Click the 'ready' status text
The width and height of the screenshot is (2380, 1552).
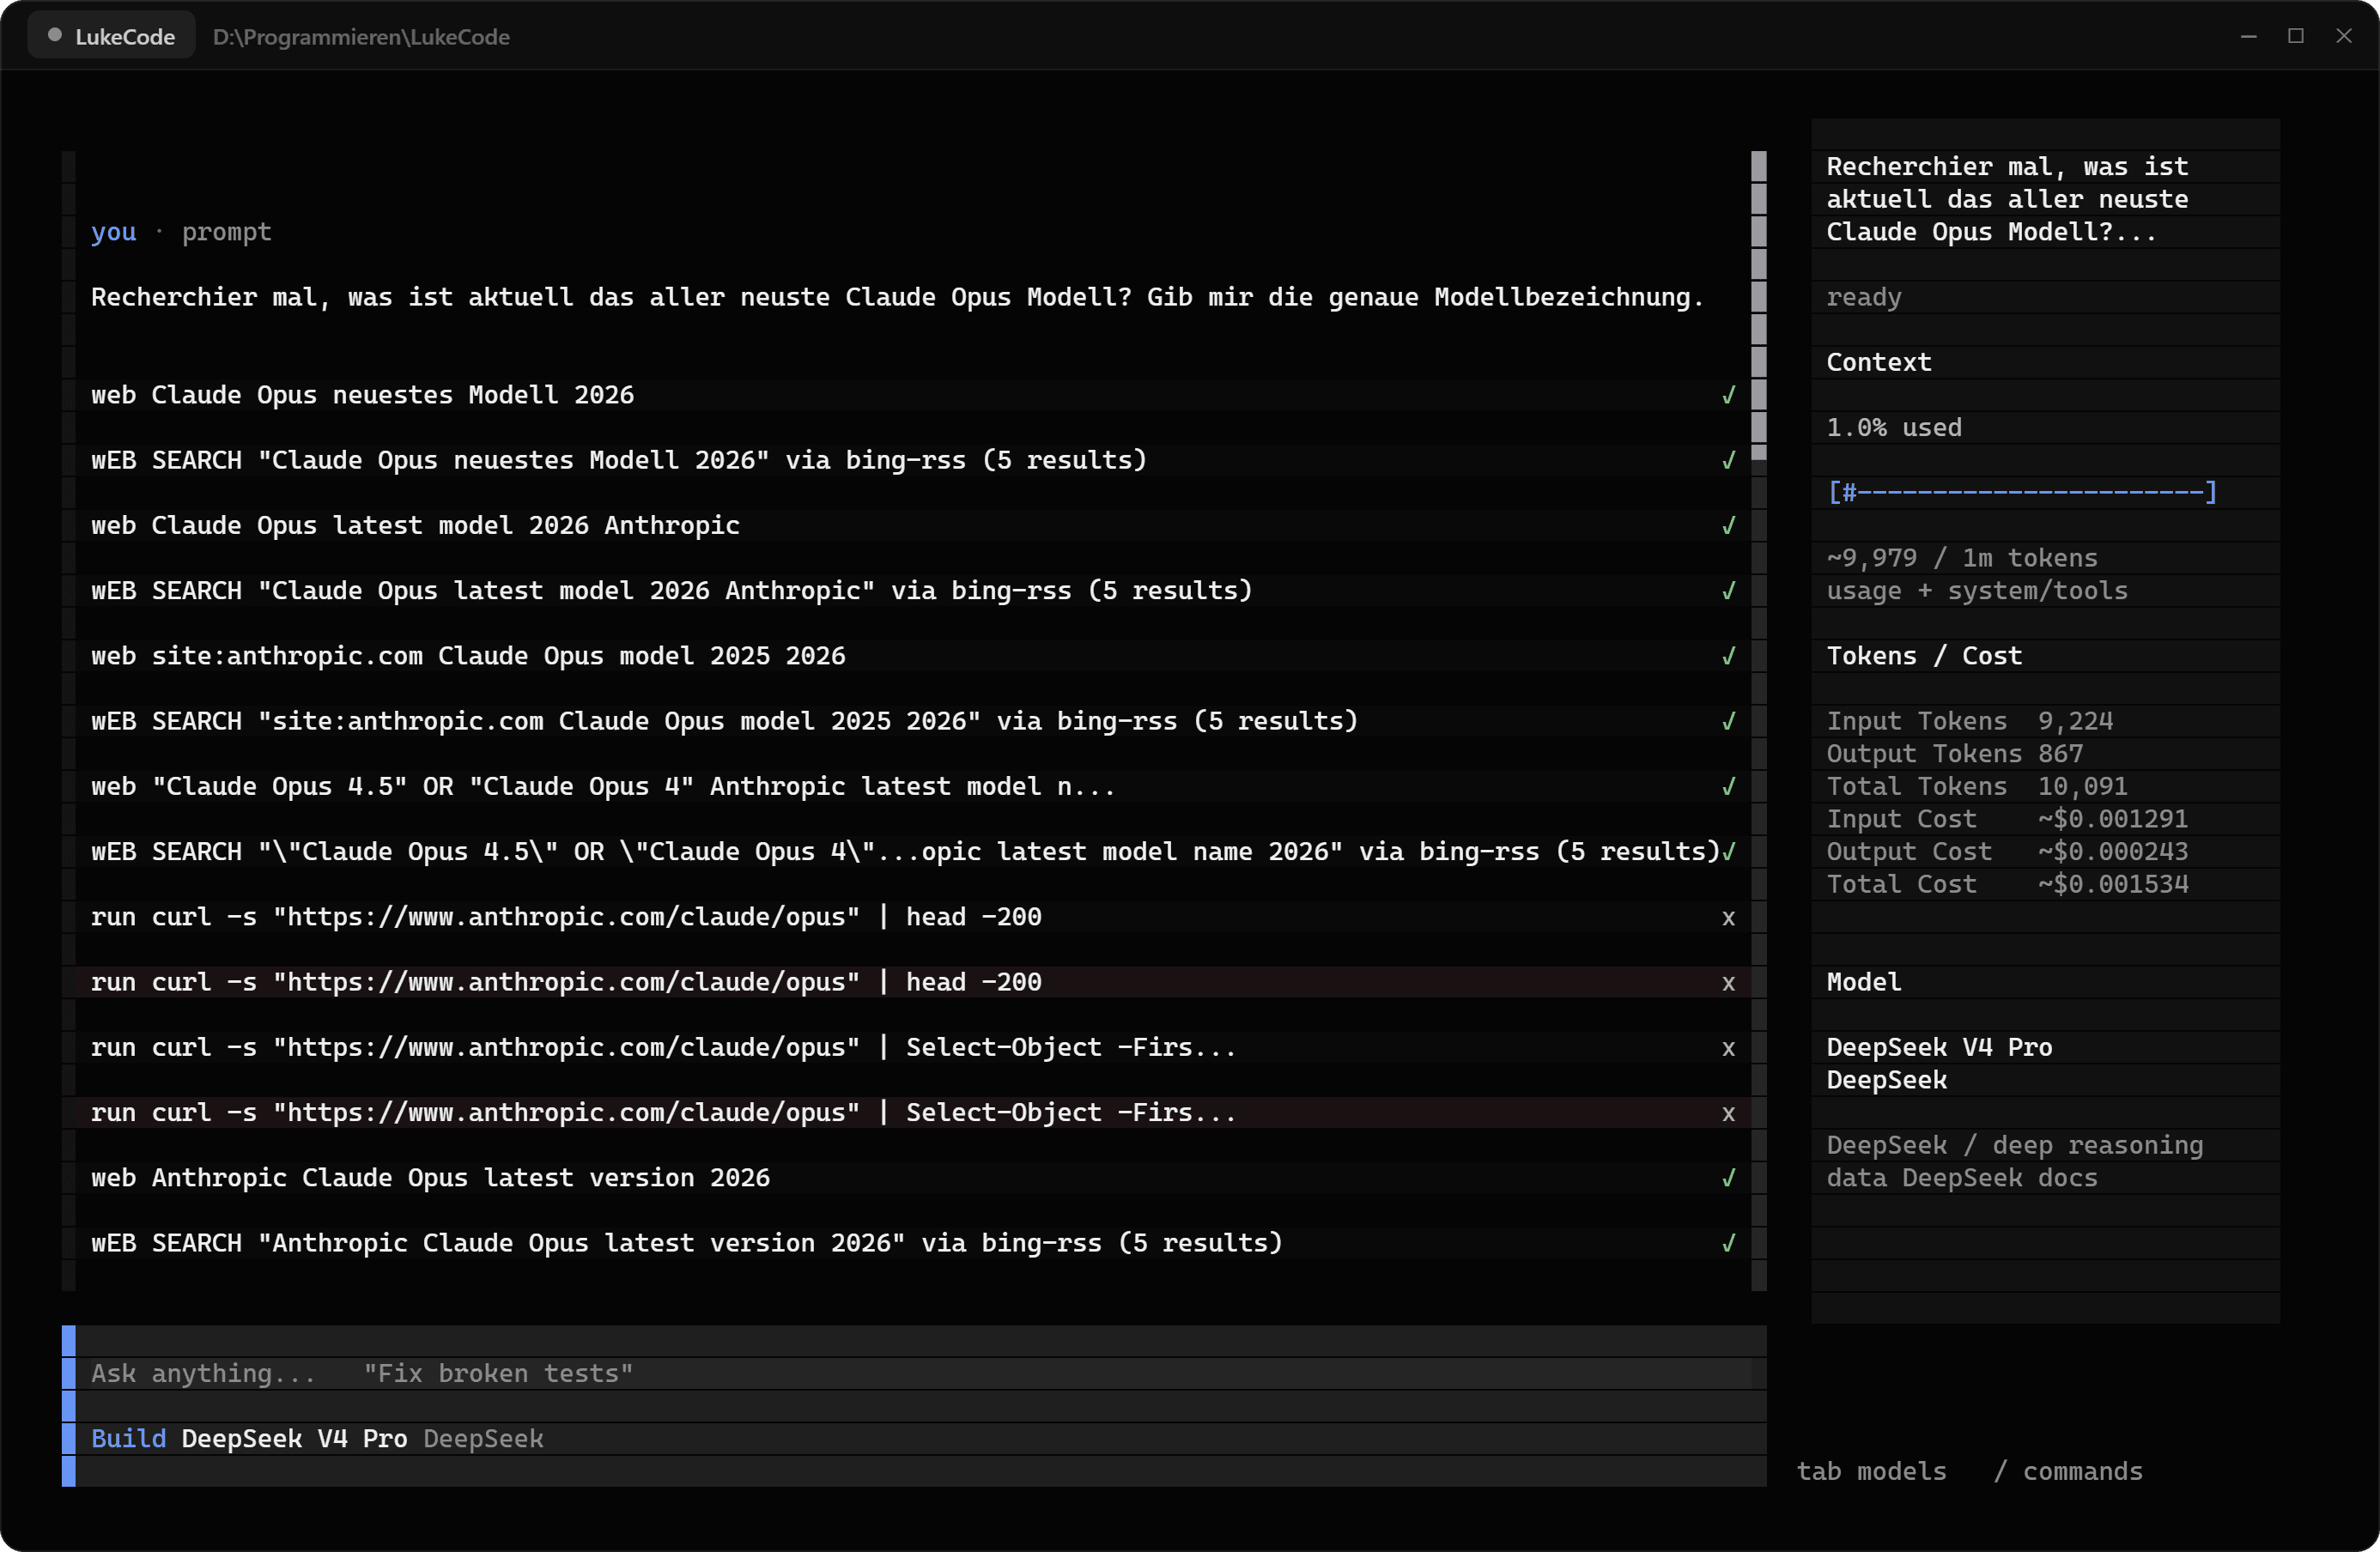tap(1864, 297)
